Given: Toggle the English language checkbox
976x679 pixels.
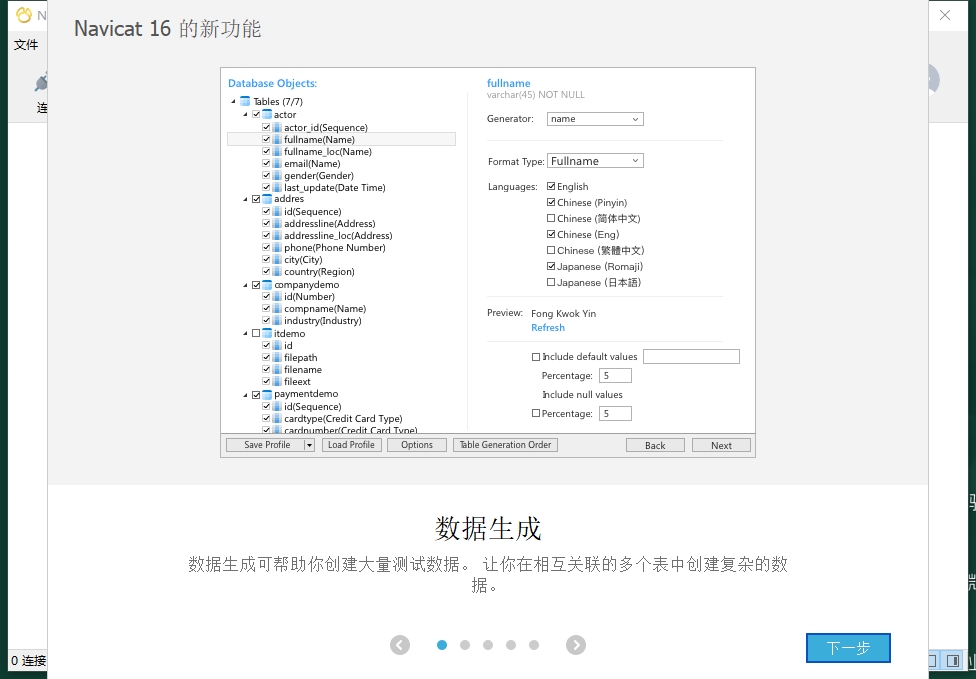Looking at the screenshot, I should pyautogui.click(x=551, y=187).
